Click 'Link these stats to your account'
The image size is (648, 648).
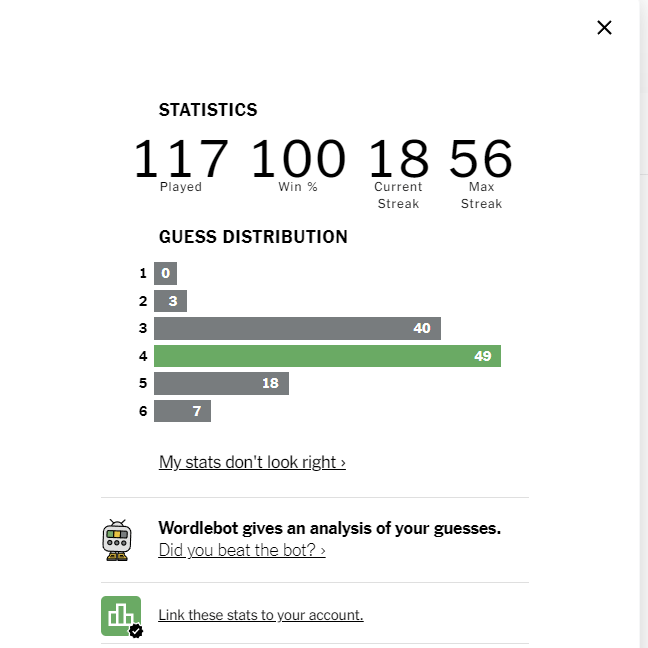tap(261, 615)
